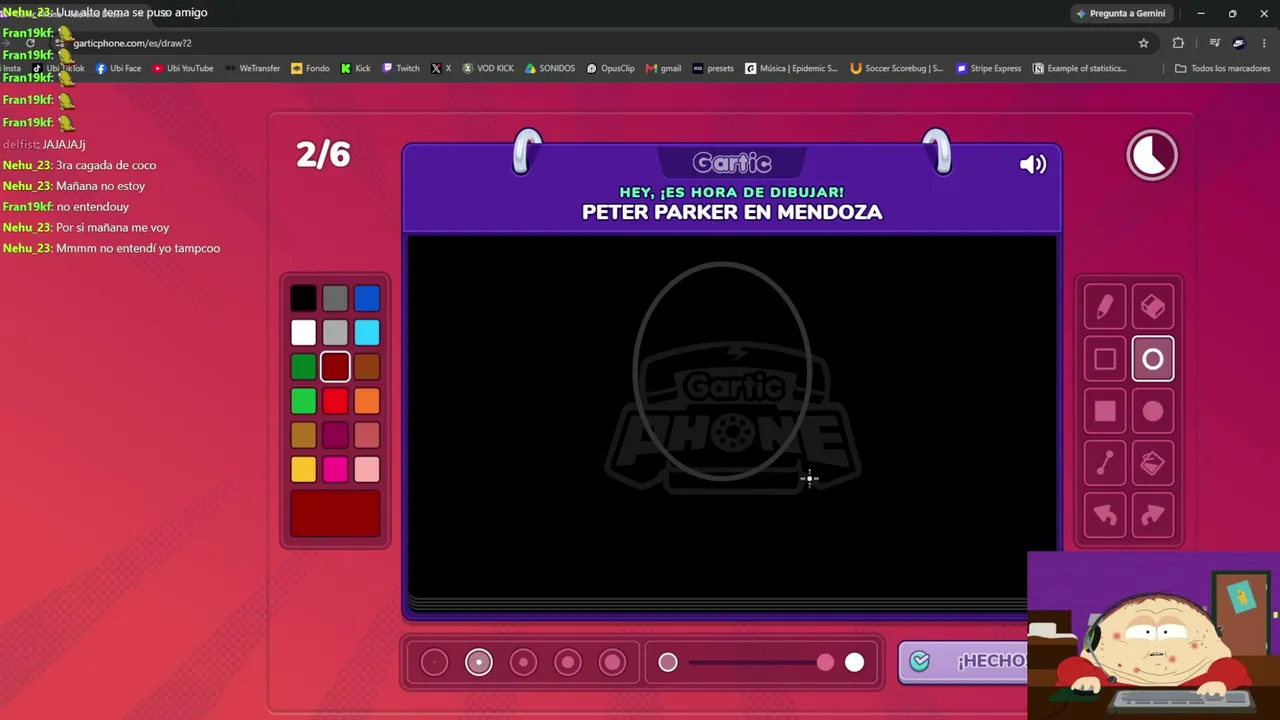Open the Música | Epidemic bookmark
Image resolution: width=1280 pixels, height=720 pixels.
click(792, 68)
